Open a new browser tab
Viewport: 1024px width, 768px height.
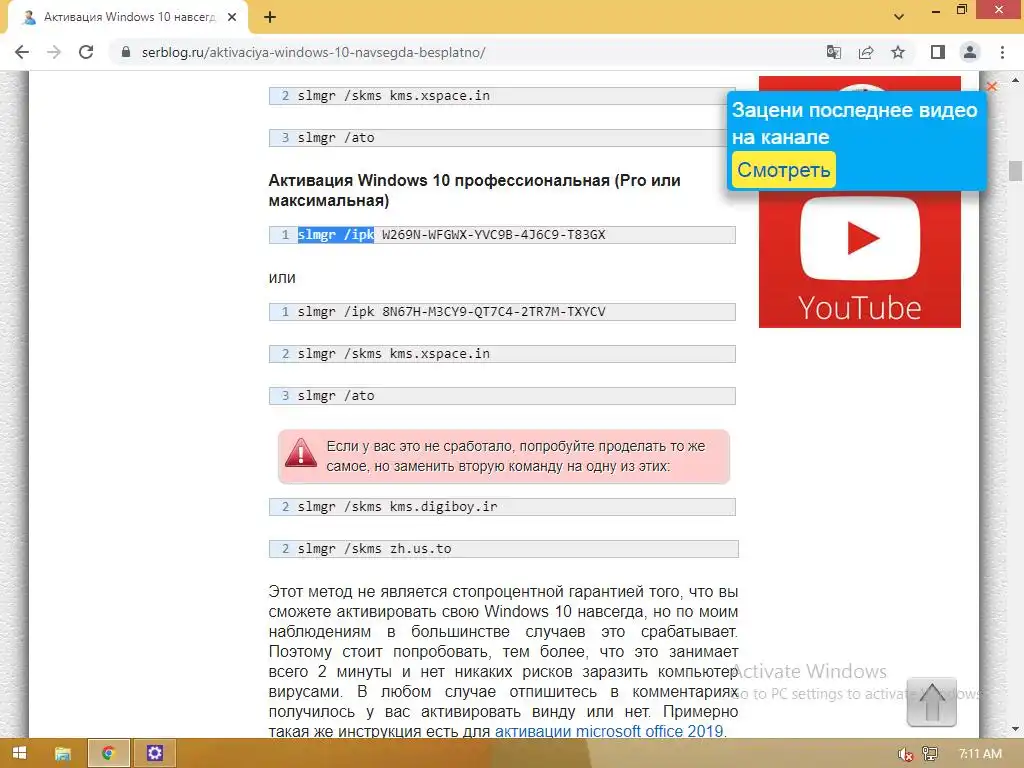(270, 18)
